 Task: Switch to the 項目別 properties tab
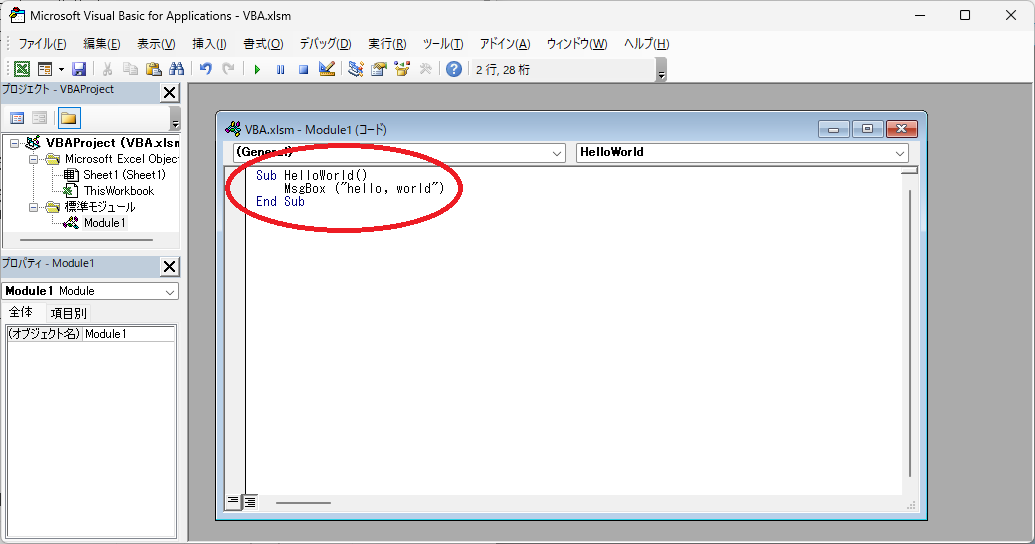click(x=69, y=313)
